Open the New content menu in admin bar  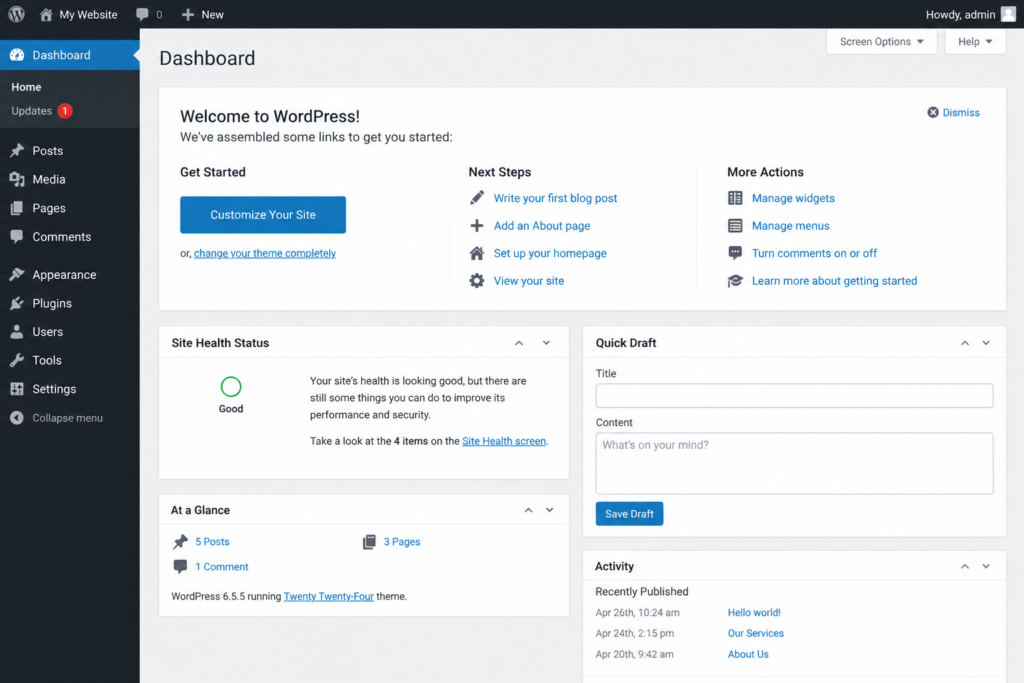202,14
